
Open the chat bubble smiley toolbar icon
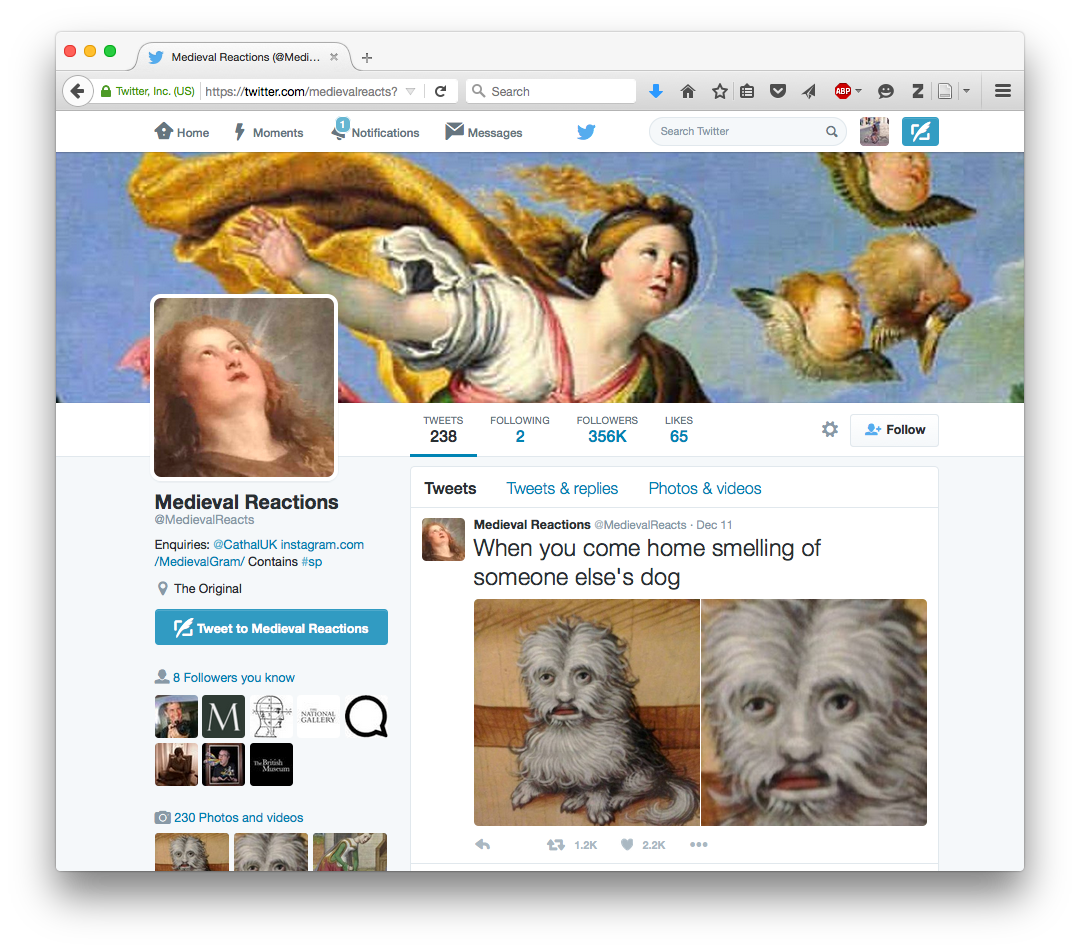pyautogui.click(x=886, y=91)
